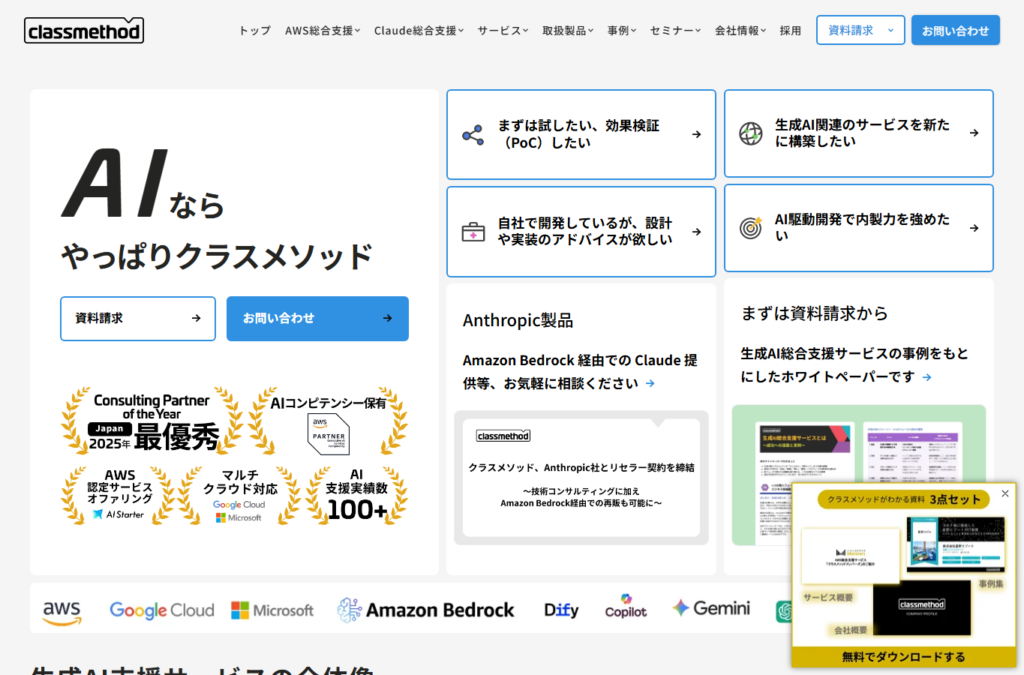This screenshot has width=1024, height=675.
Task: Open the まずは試したい、効果検証（PoC）したい card
Action: tap(581, 134)
